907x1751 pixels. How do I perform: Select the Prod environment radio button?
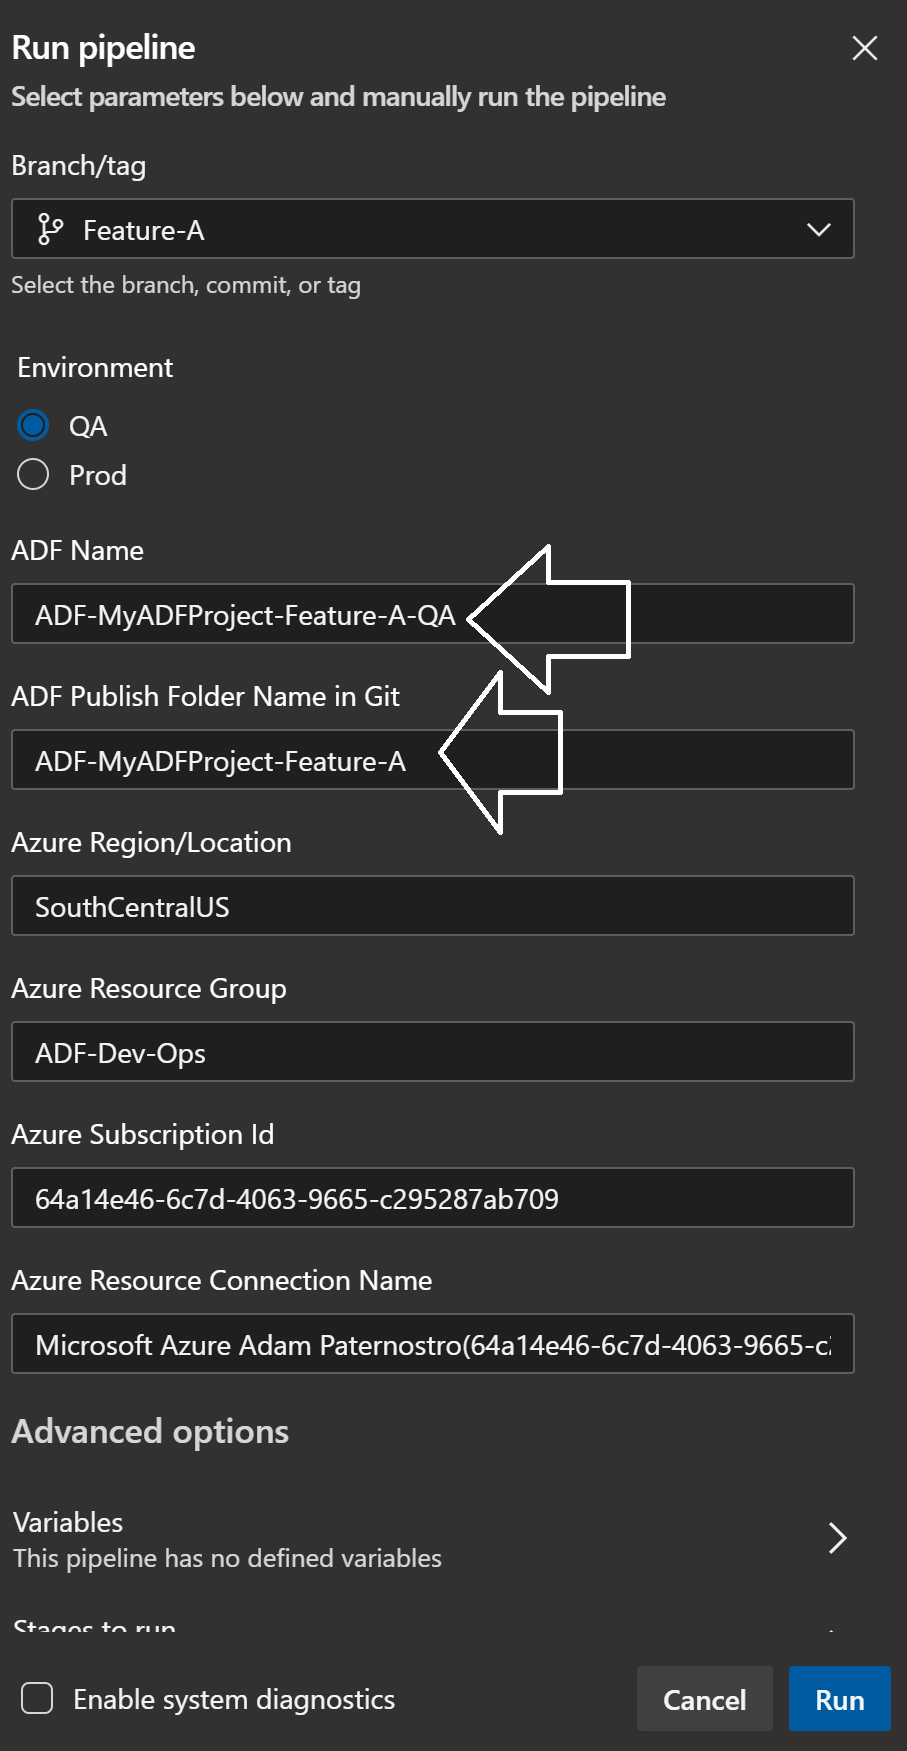coord(33,474)
